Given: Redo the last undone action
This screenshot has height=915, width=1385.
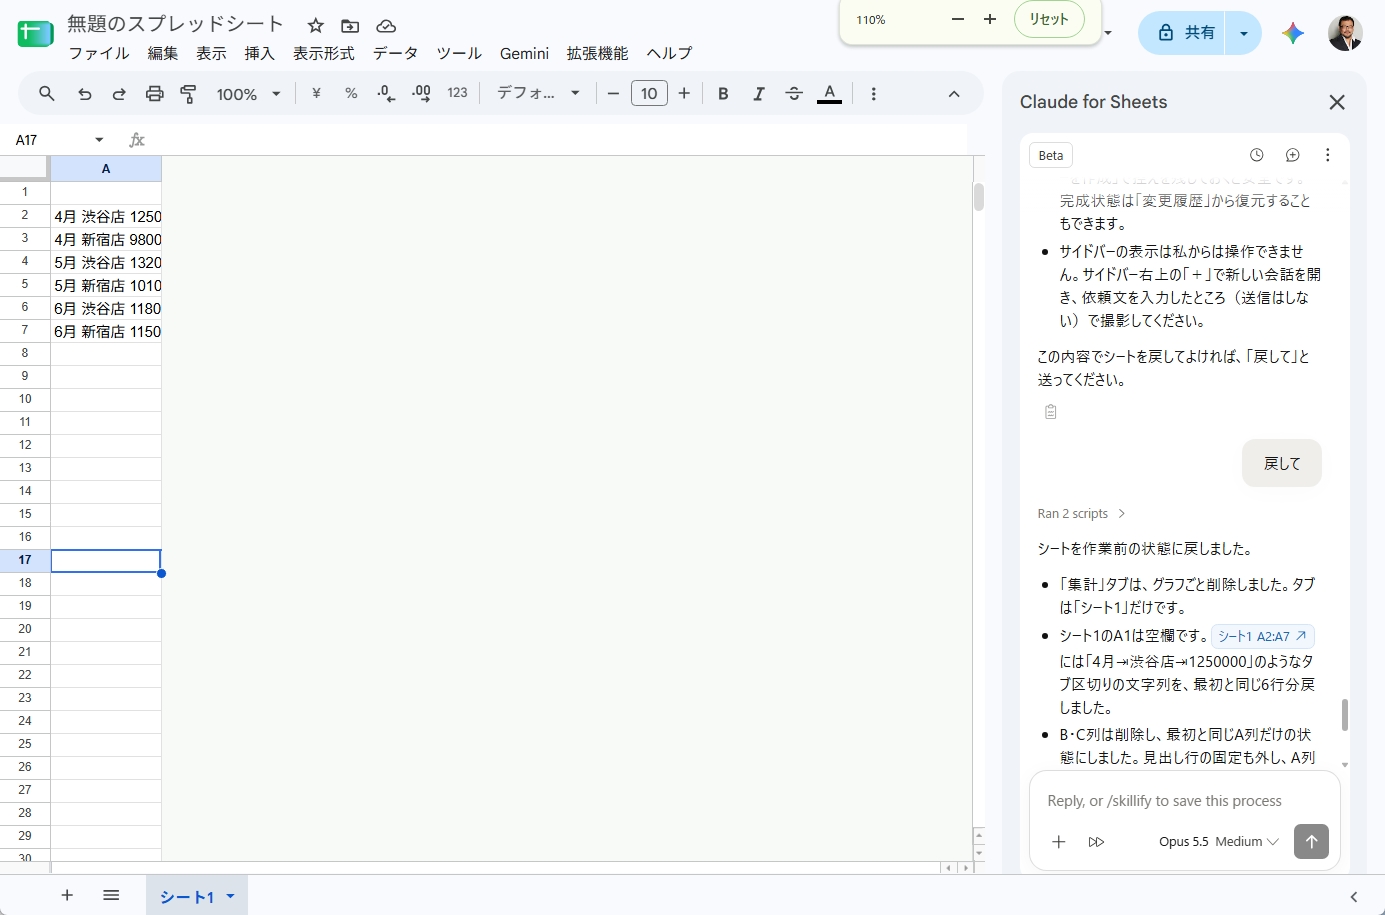Looking at the screenshot, I should (x=119, y=94).
